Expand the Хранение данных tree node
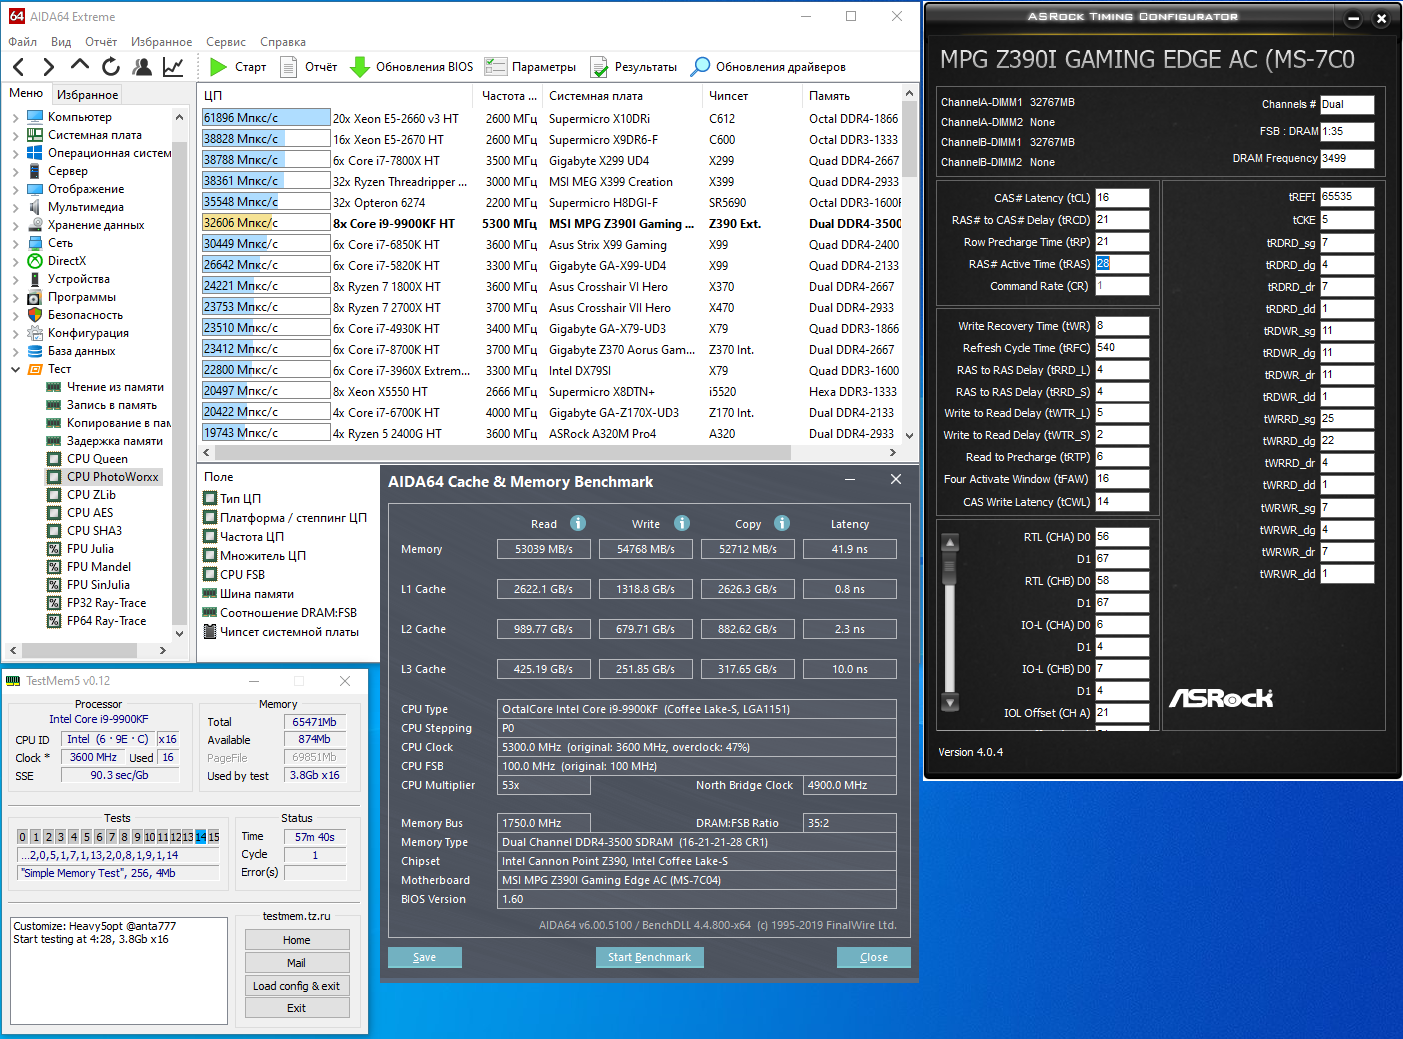 tap(15, 225)
